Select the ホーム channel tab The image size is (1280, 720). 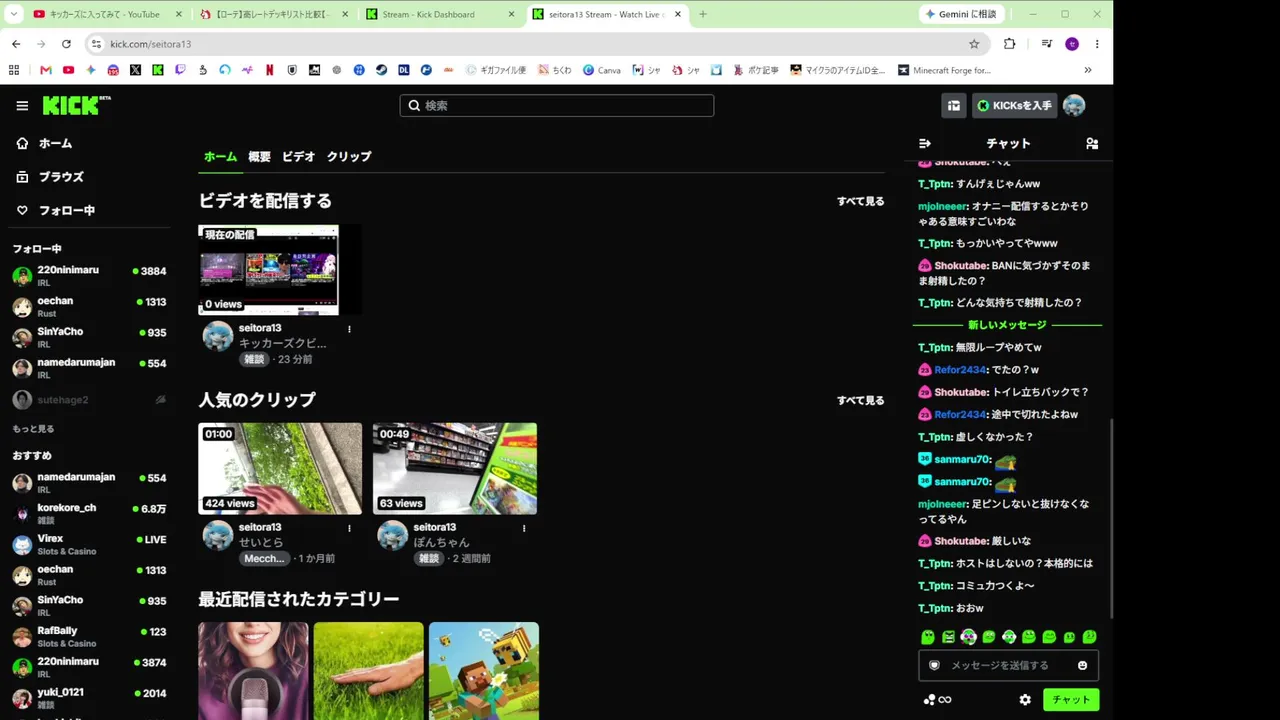pyautogui.click(x=220, y=157)
